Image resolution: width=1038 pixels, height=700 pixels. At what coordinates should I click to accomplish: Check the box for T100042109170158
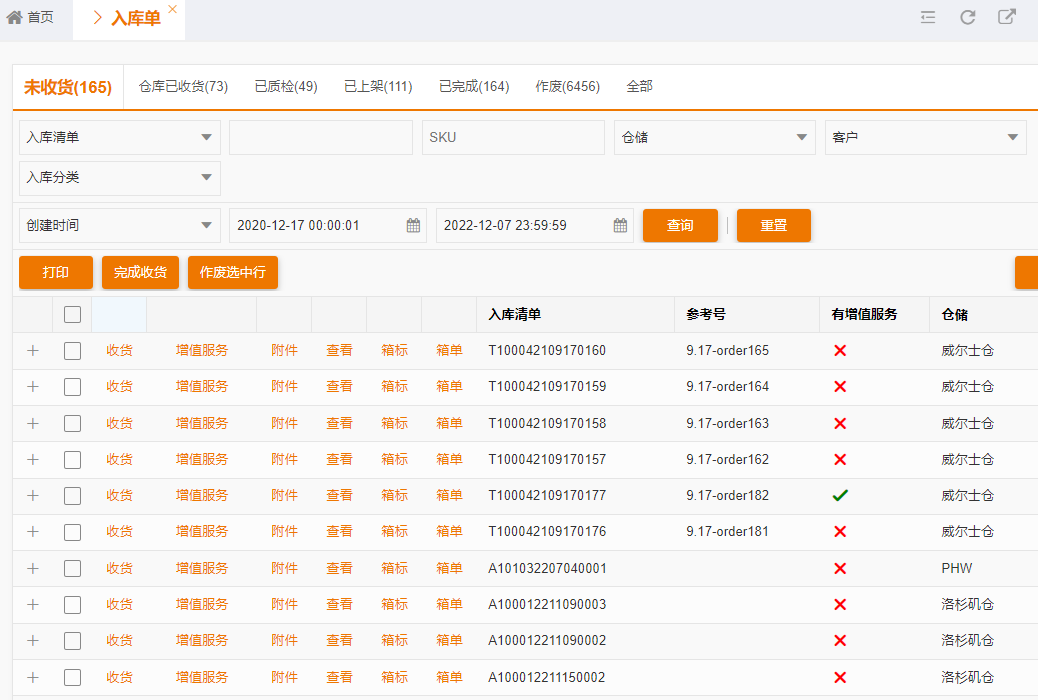[72, 423]
